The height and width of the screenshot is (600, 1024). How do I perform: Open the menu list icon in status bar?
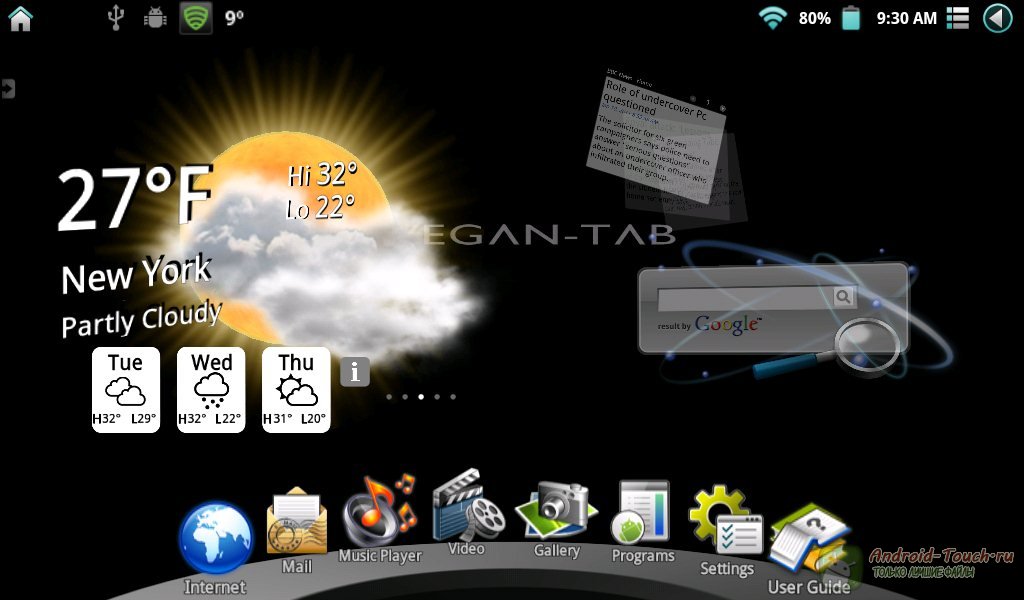pyautogui.click(x=958, y=18)
